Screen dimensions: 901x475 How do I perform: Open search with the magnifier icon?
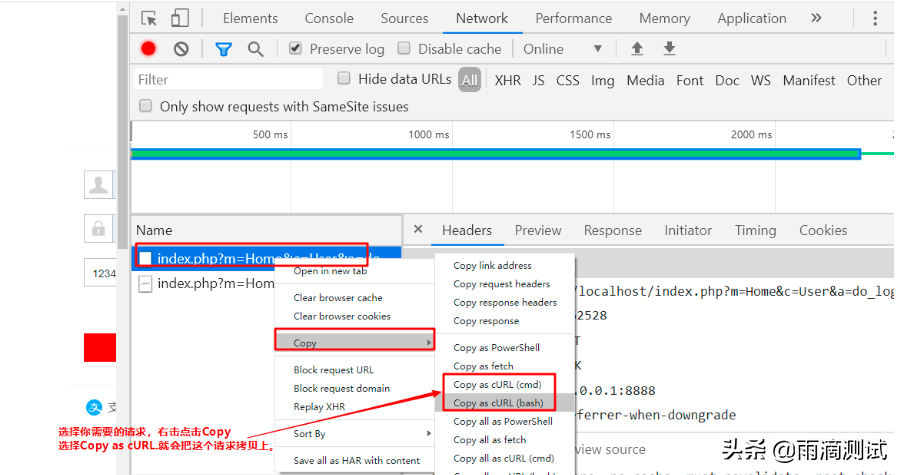[256, 49]
